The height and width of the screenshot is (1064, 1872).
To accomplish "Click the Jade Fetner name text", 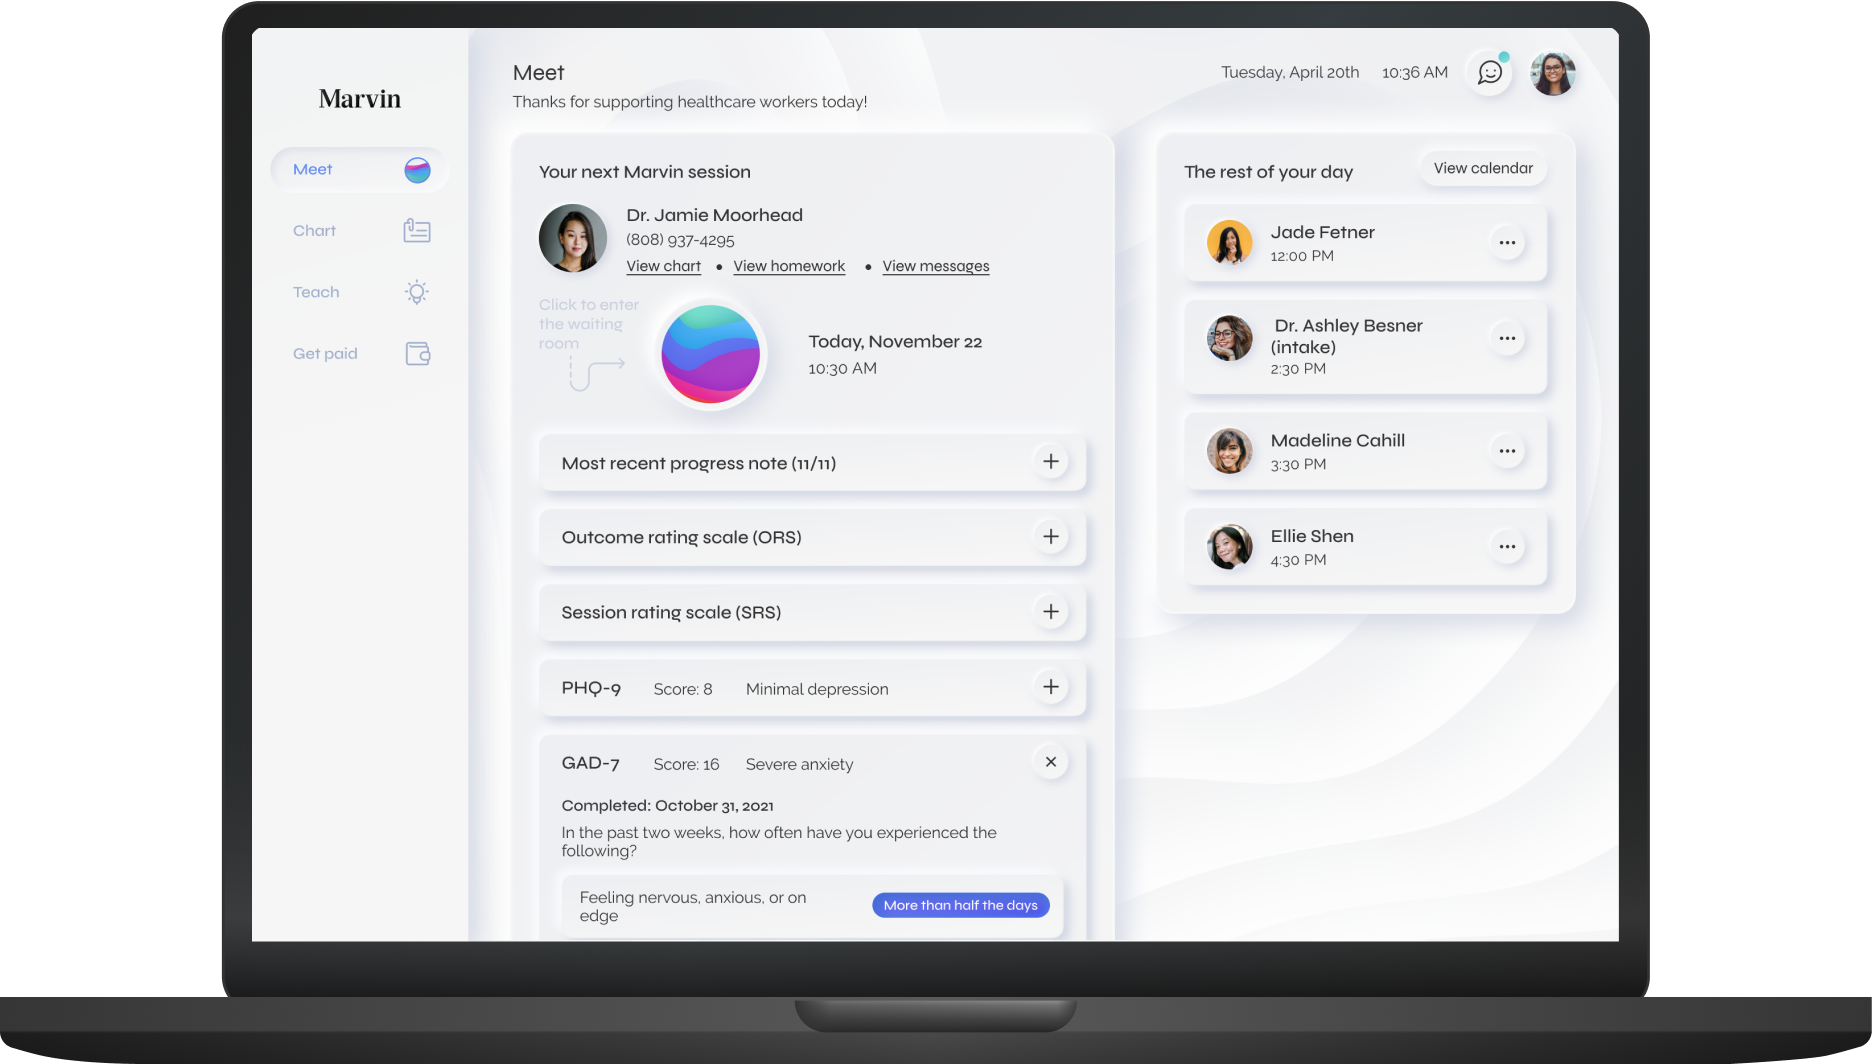I will click(x=1322, y=232).
